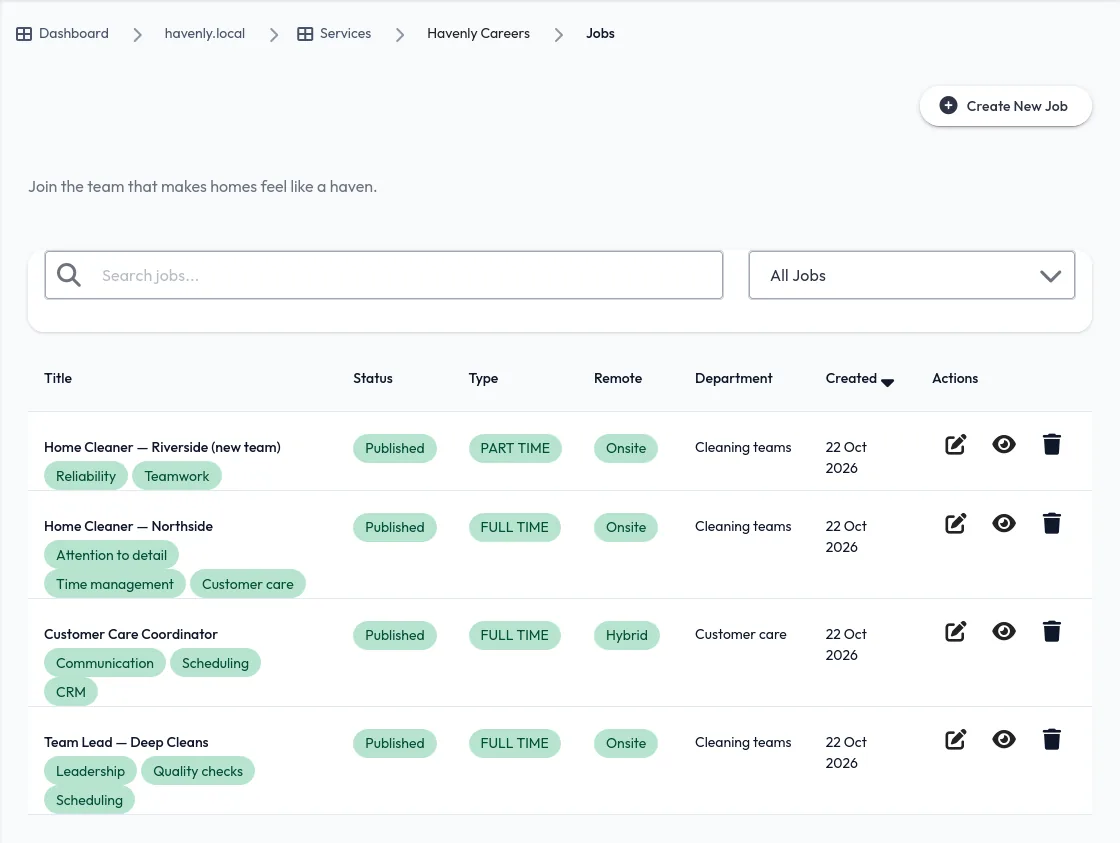Edit the Customer Care Coordinator job

[x=955, y=632]
